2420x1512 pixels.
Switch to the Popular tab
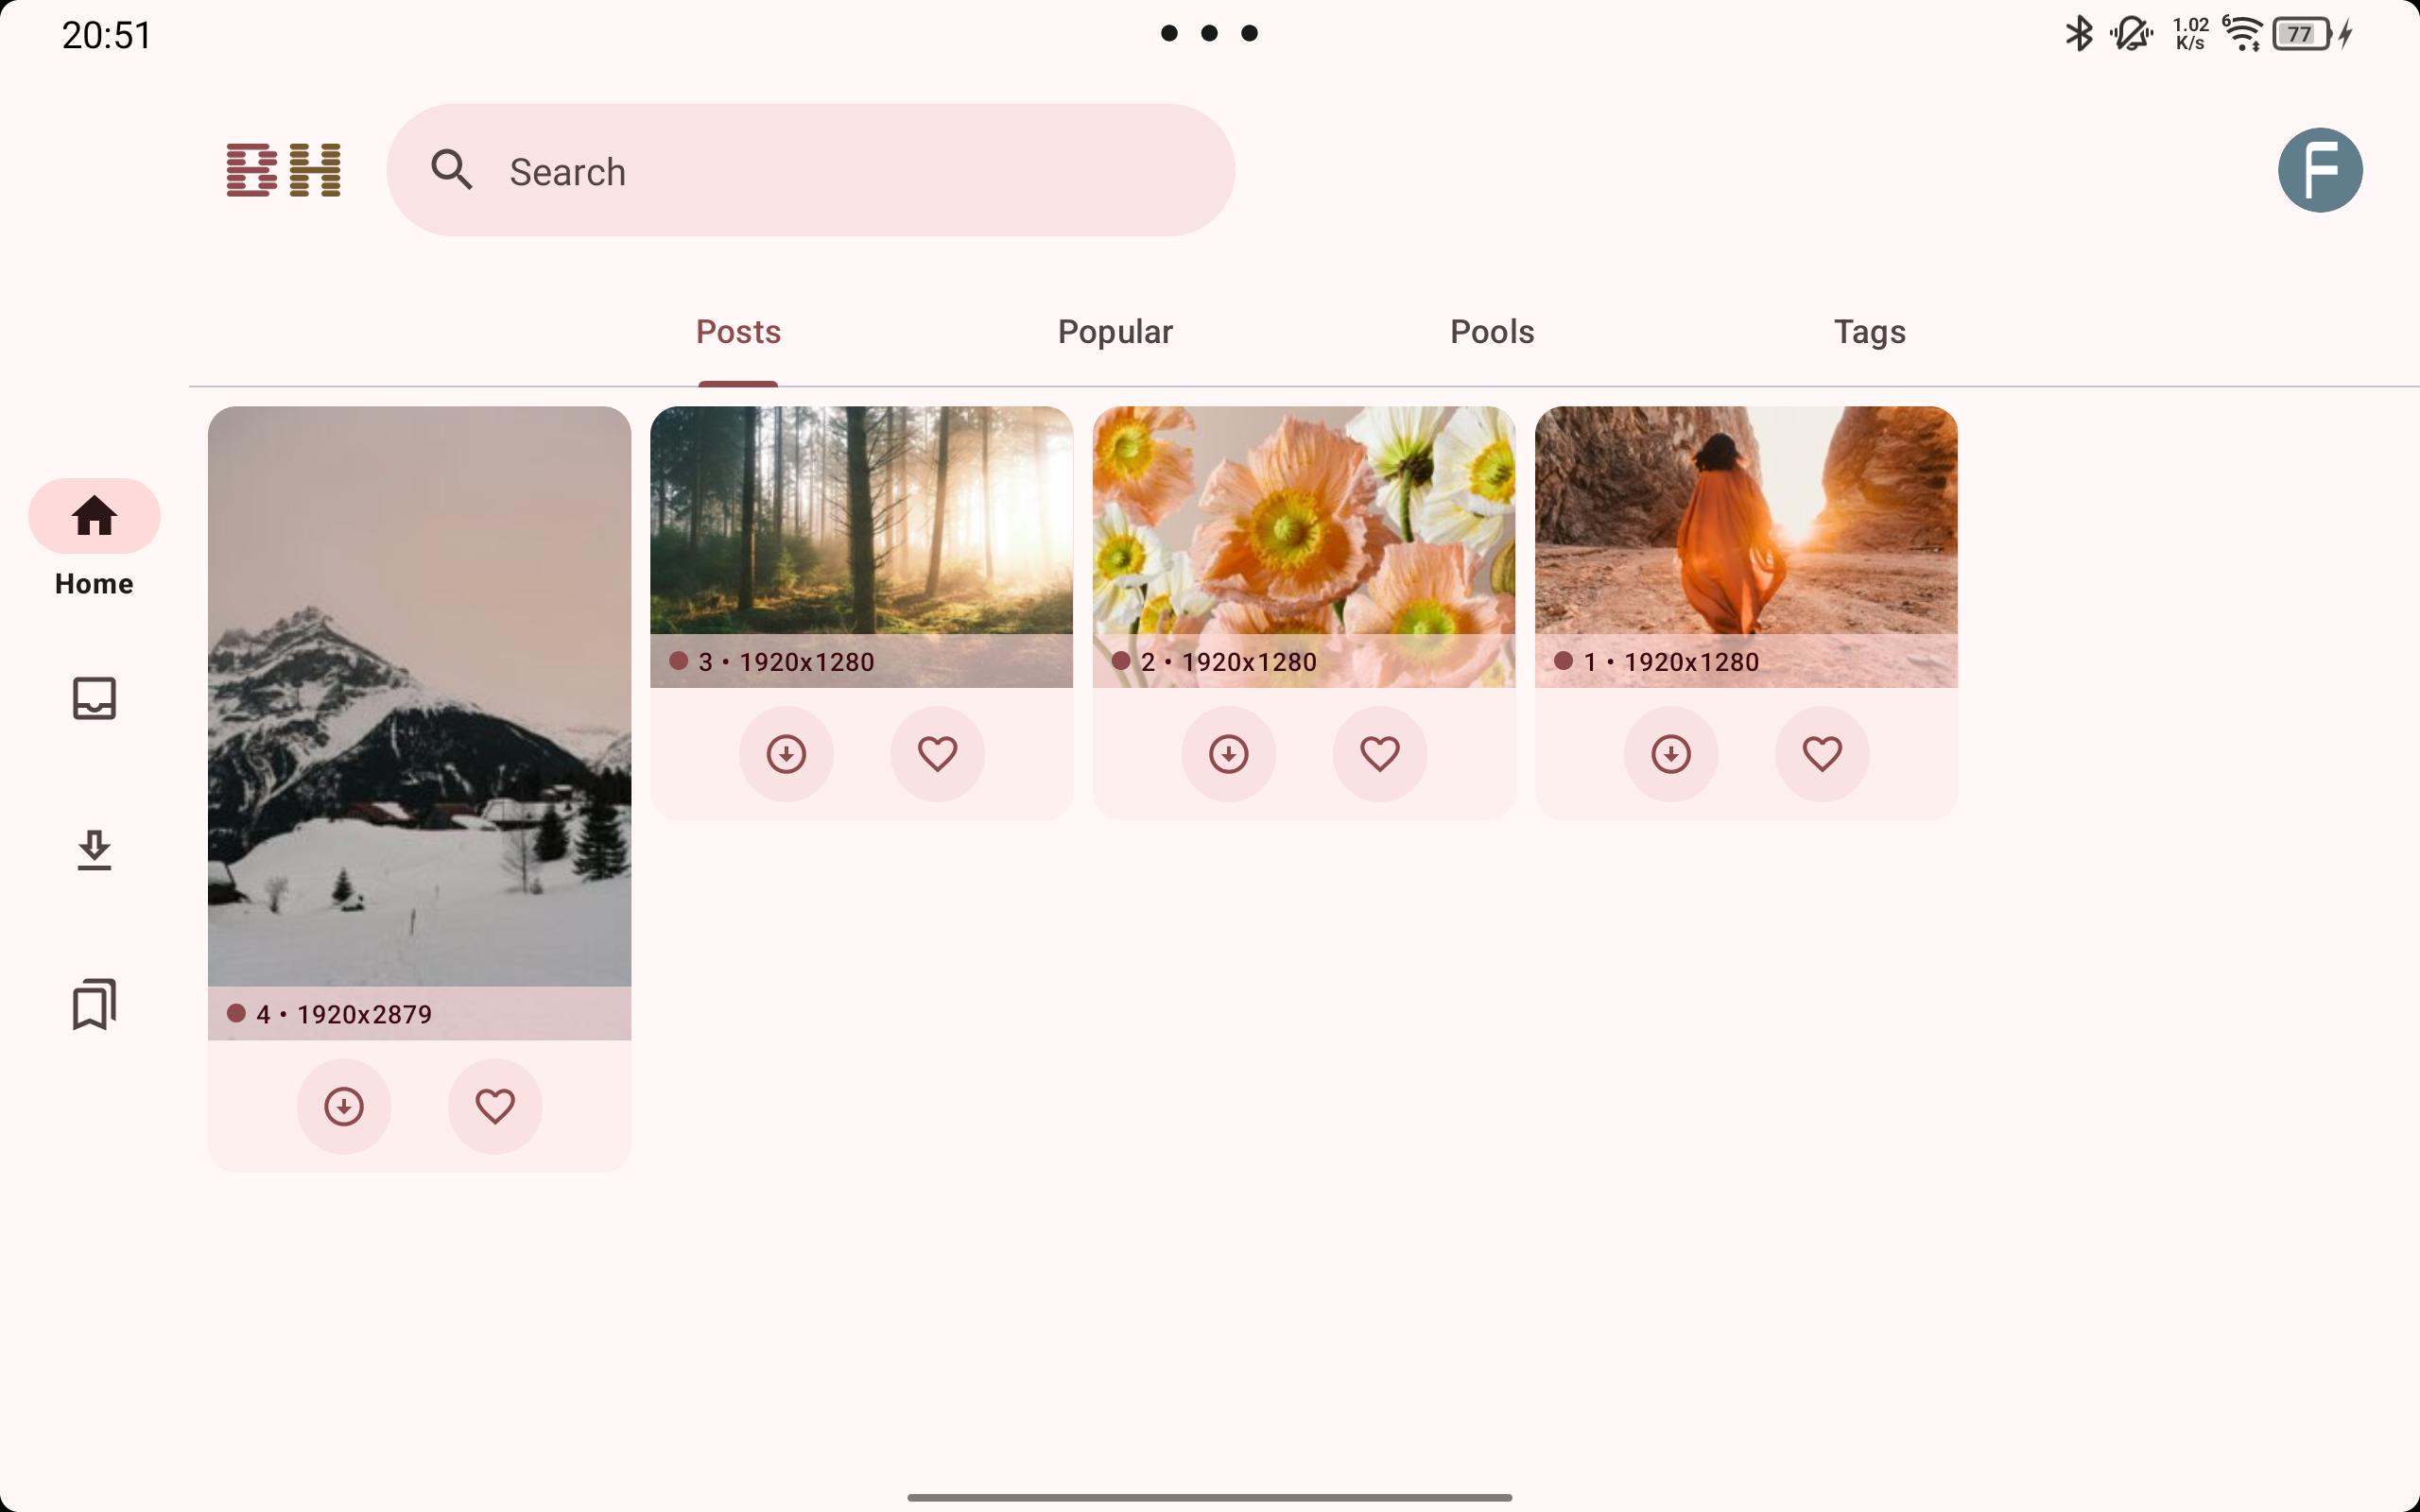(1115, 332)
